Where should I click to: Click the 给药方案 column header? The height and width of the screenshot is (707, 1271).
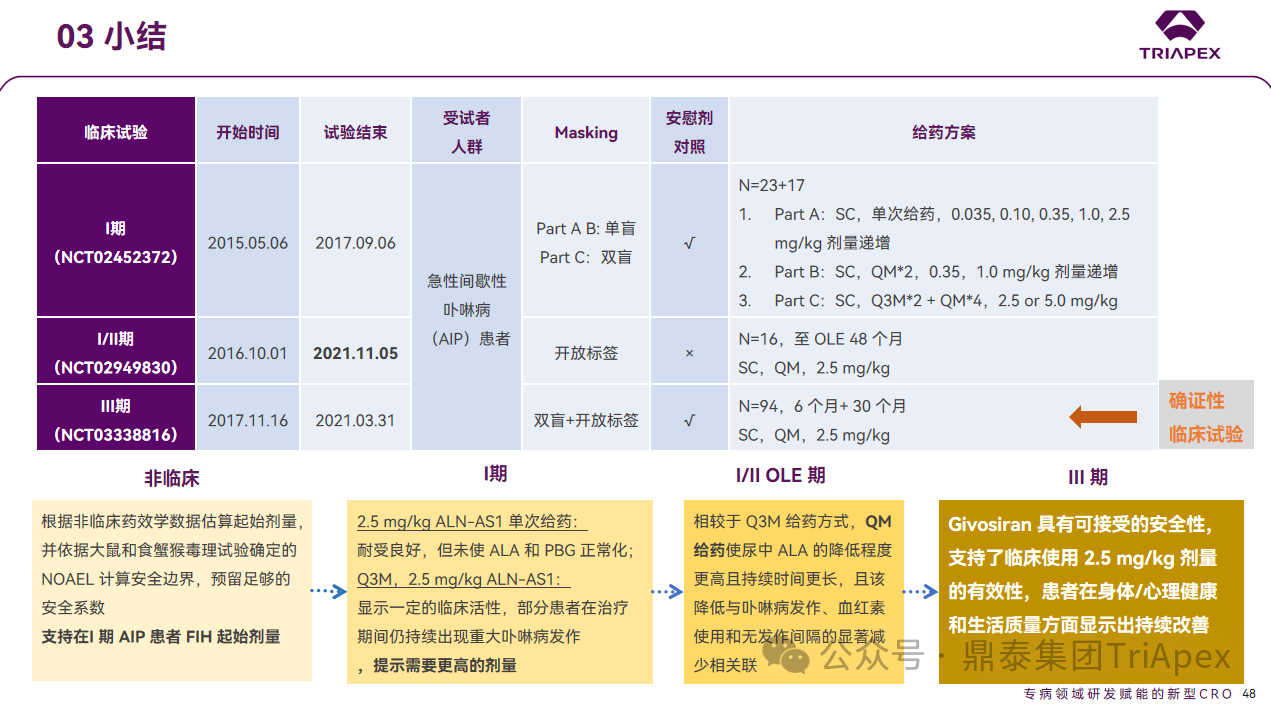pyautogui.click(x=943, y=132)
